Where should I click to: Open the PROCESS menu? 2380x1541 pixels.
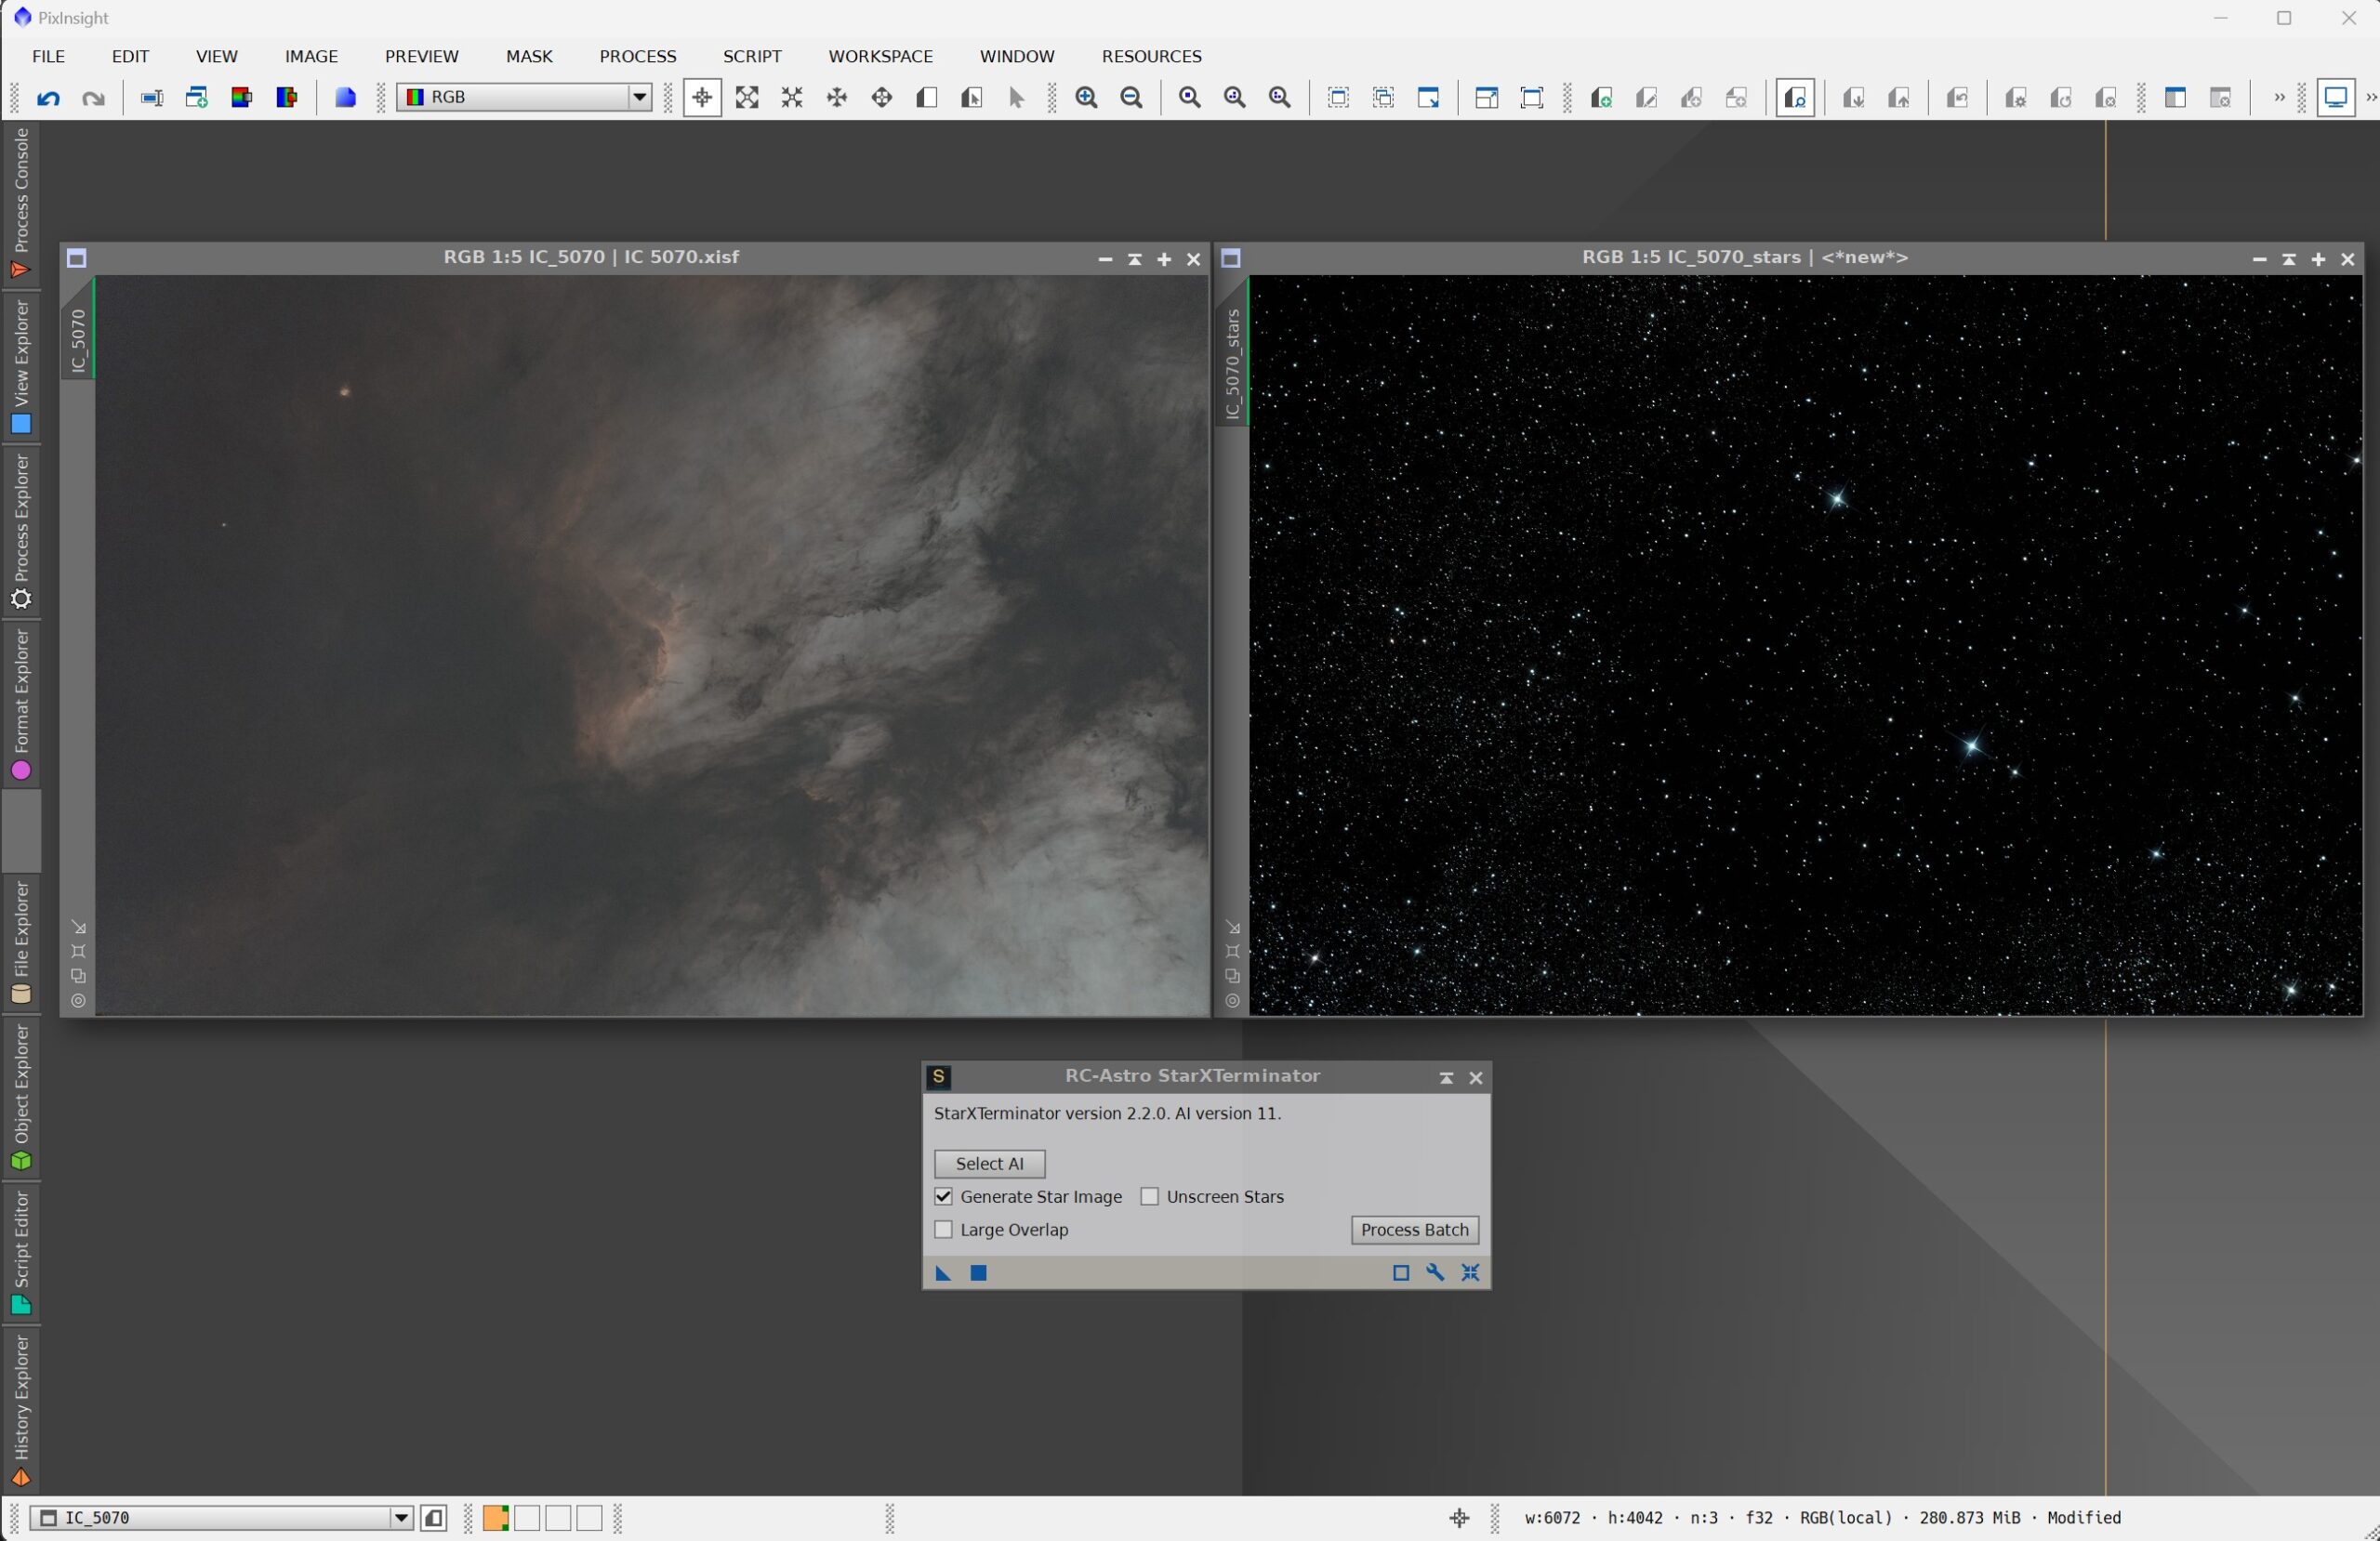638,56
